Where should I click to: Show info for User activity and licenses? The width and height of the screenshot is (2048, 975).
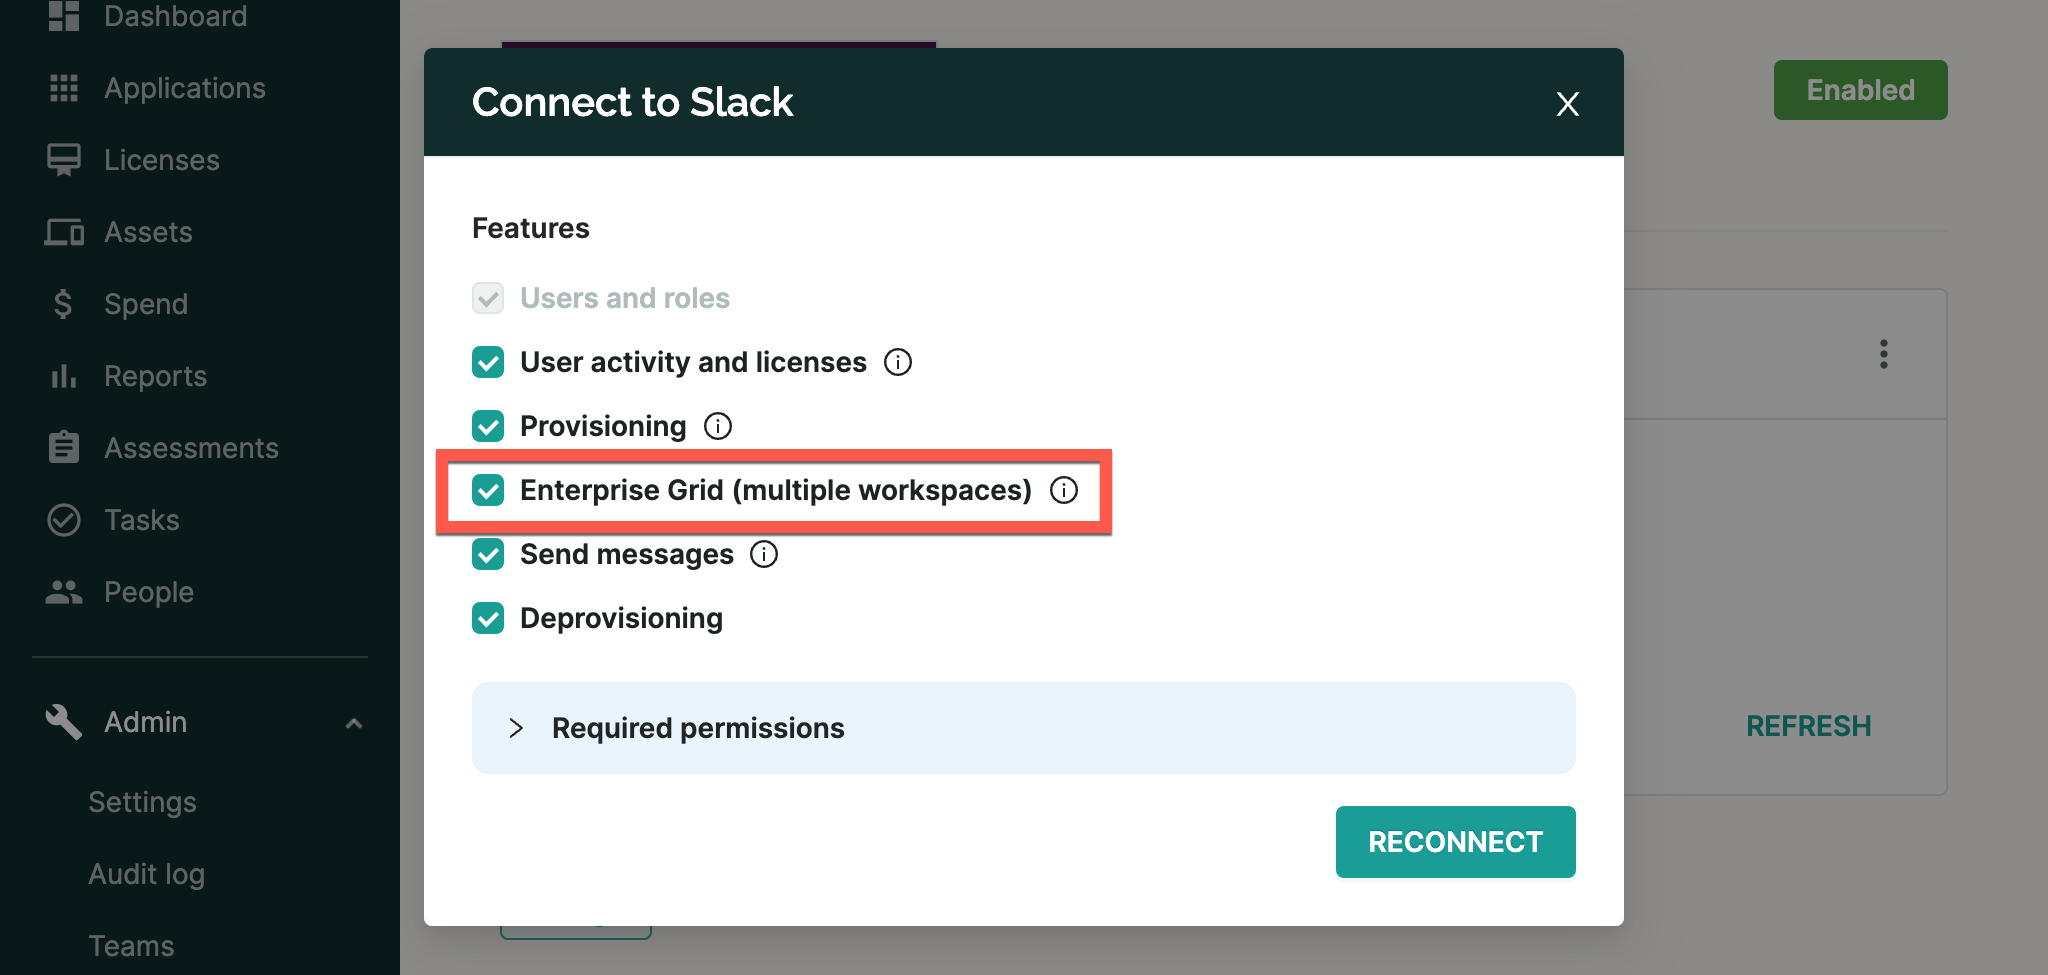(x=898, y=362)
